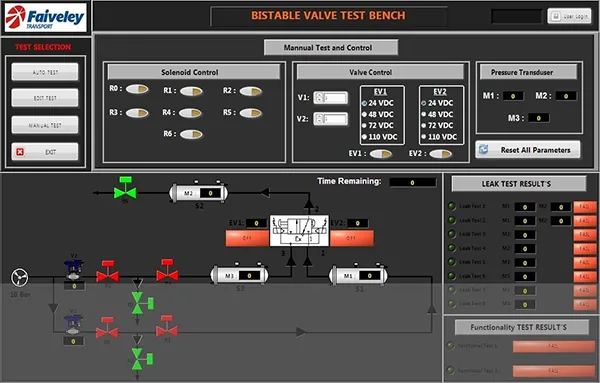Image resolution: width=600 pixels, height=383 pixels.
Task: Click the User Login button
Action: tap(569, 16)
